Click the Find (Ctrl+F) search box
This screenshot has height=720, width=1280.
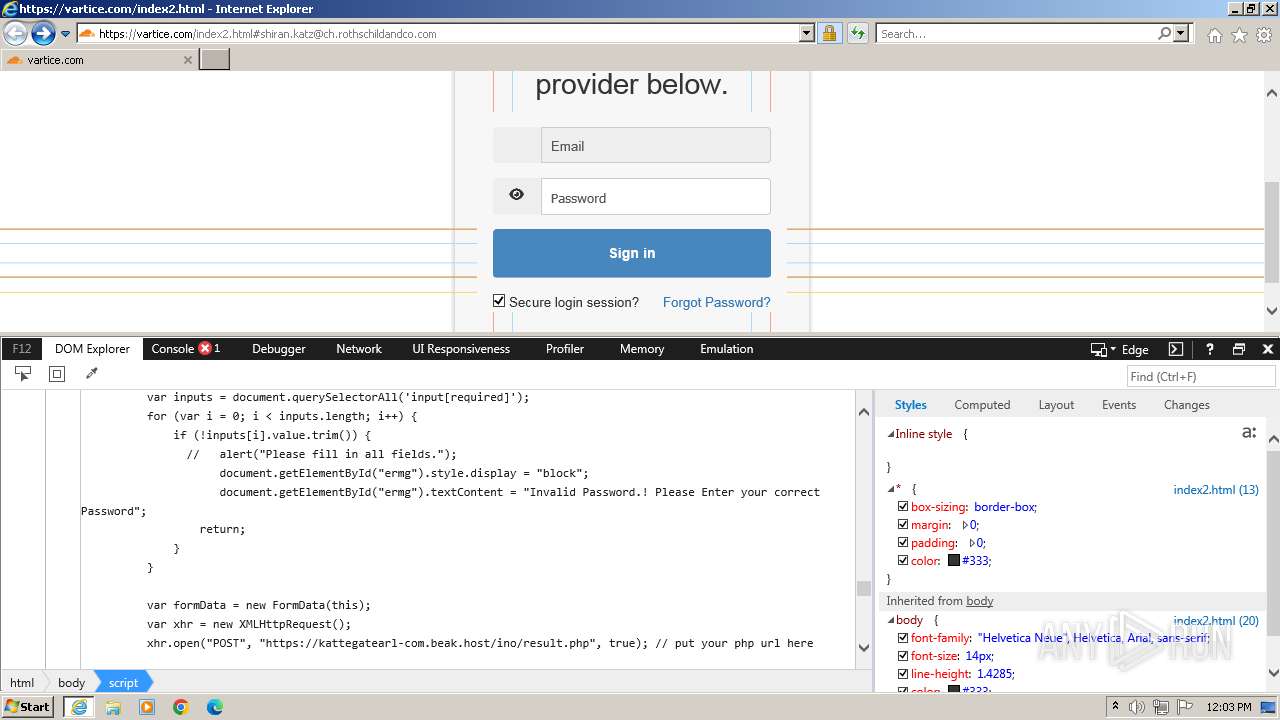[x=1201, y=376]
